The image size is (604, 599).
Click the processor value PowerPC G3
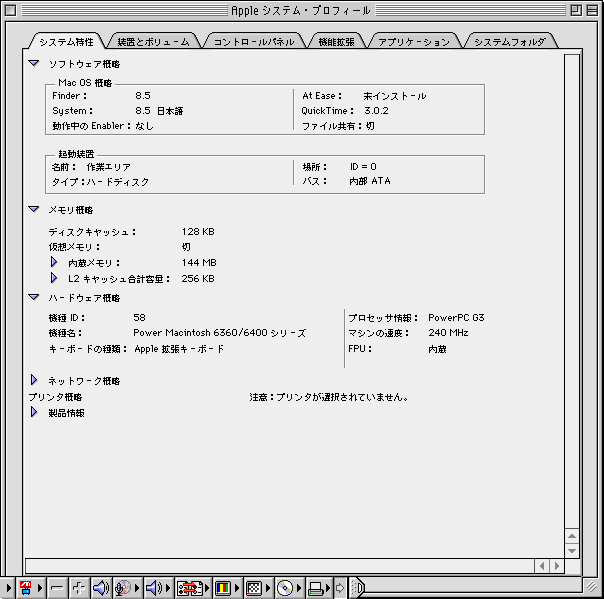(x=456, y=318)
